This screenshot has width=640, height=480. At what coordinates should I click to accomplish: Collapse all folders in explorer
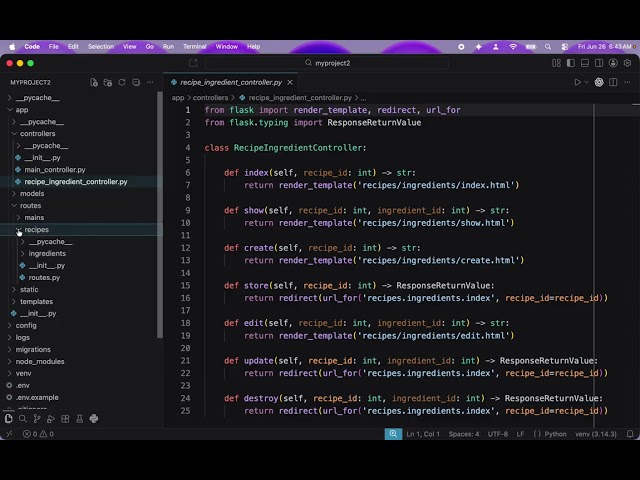[x=136, y=82]
